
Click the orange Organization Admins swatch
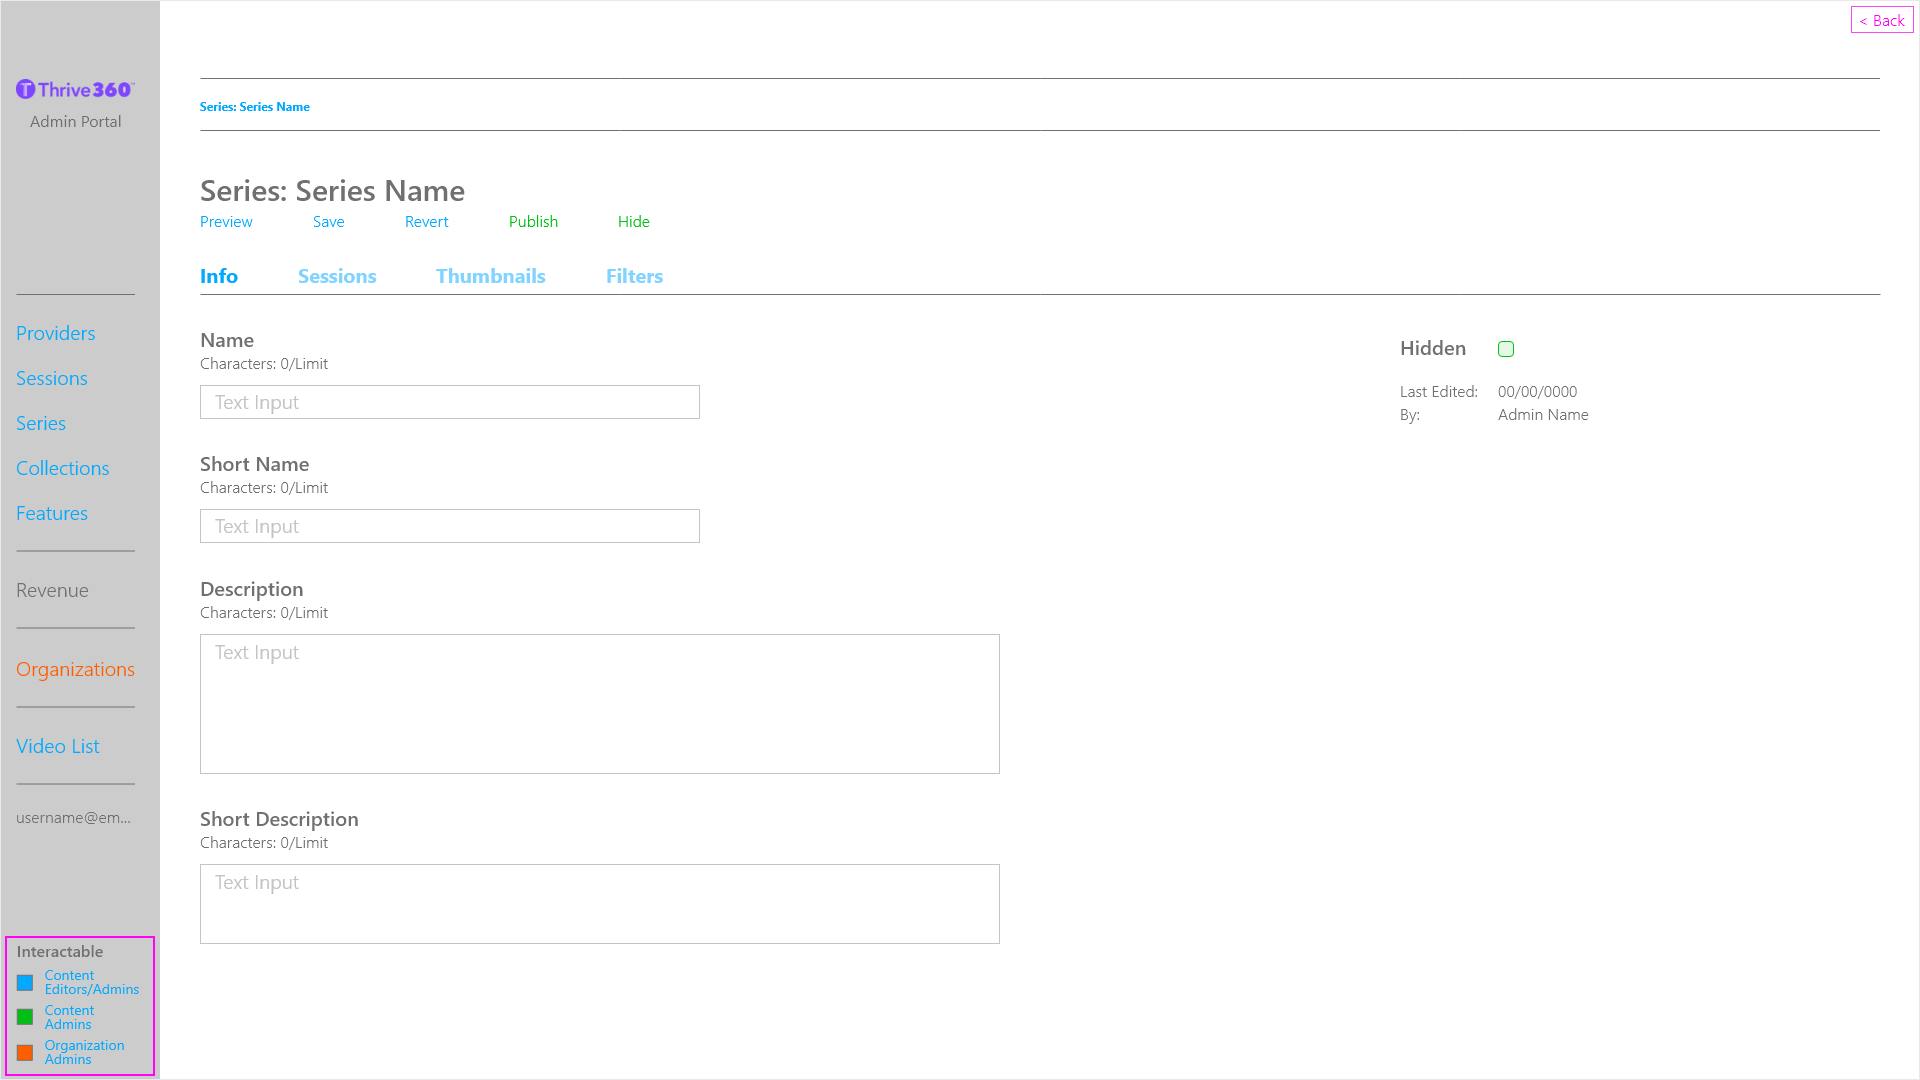click(25, 1053)
